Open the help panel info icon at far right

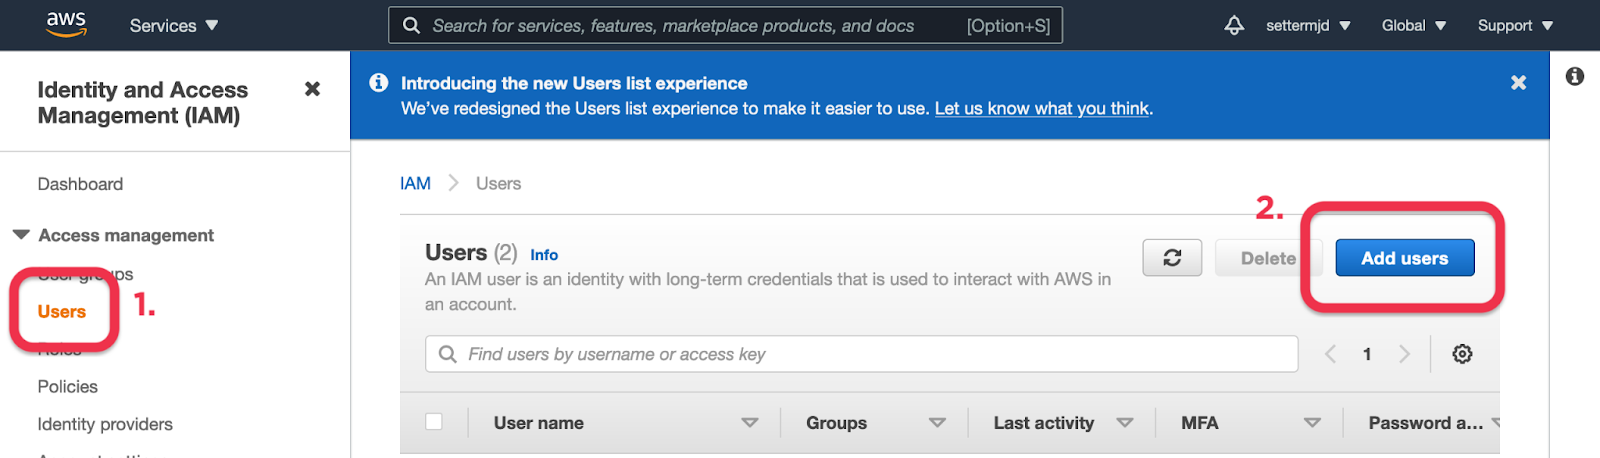[1575, 76]
